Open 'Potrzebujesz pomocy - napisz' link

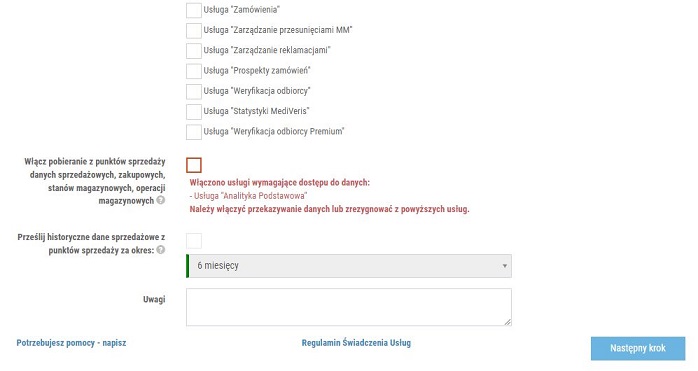pyautogui.click(x=71, y=343)
